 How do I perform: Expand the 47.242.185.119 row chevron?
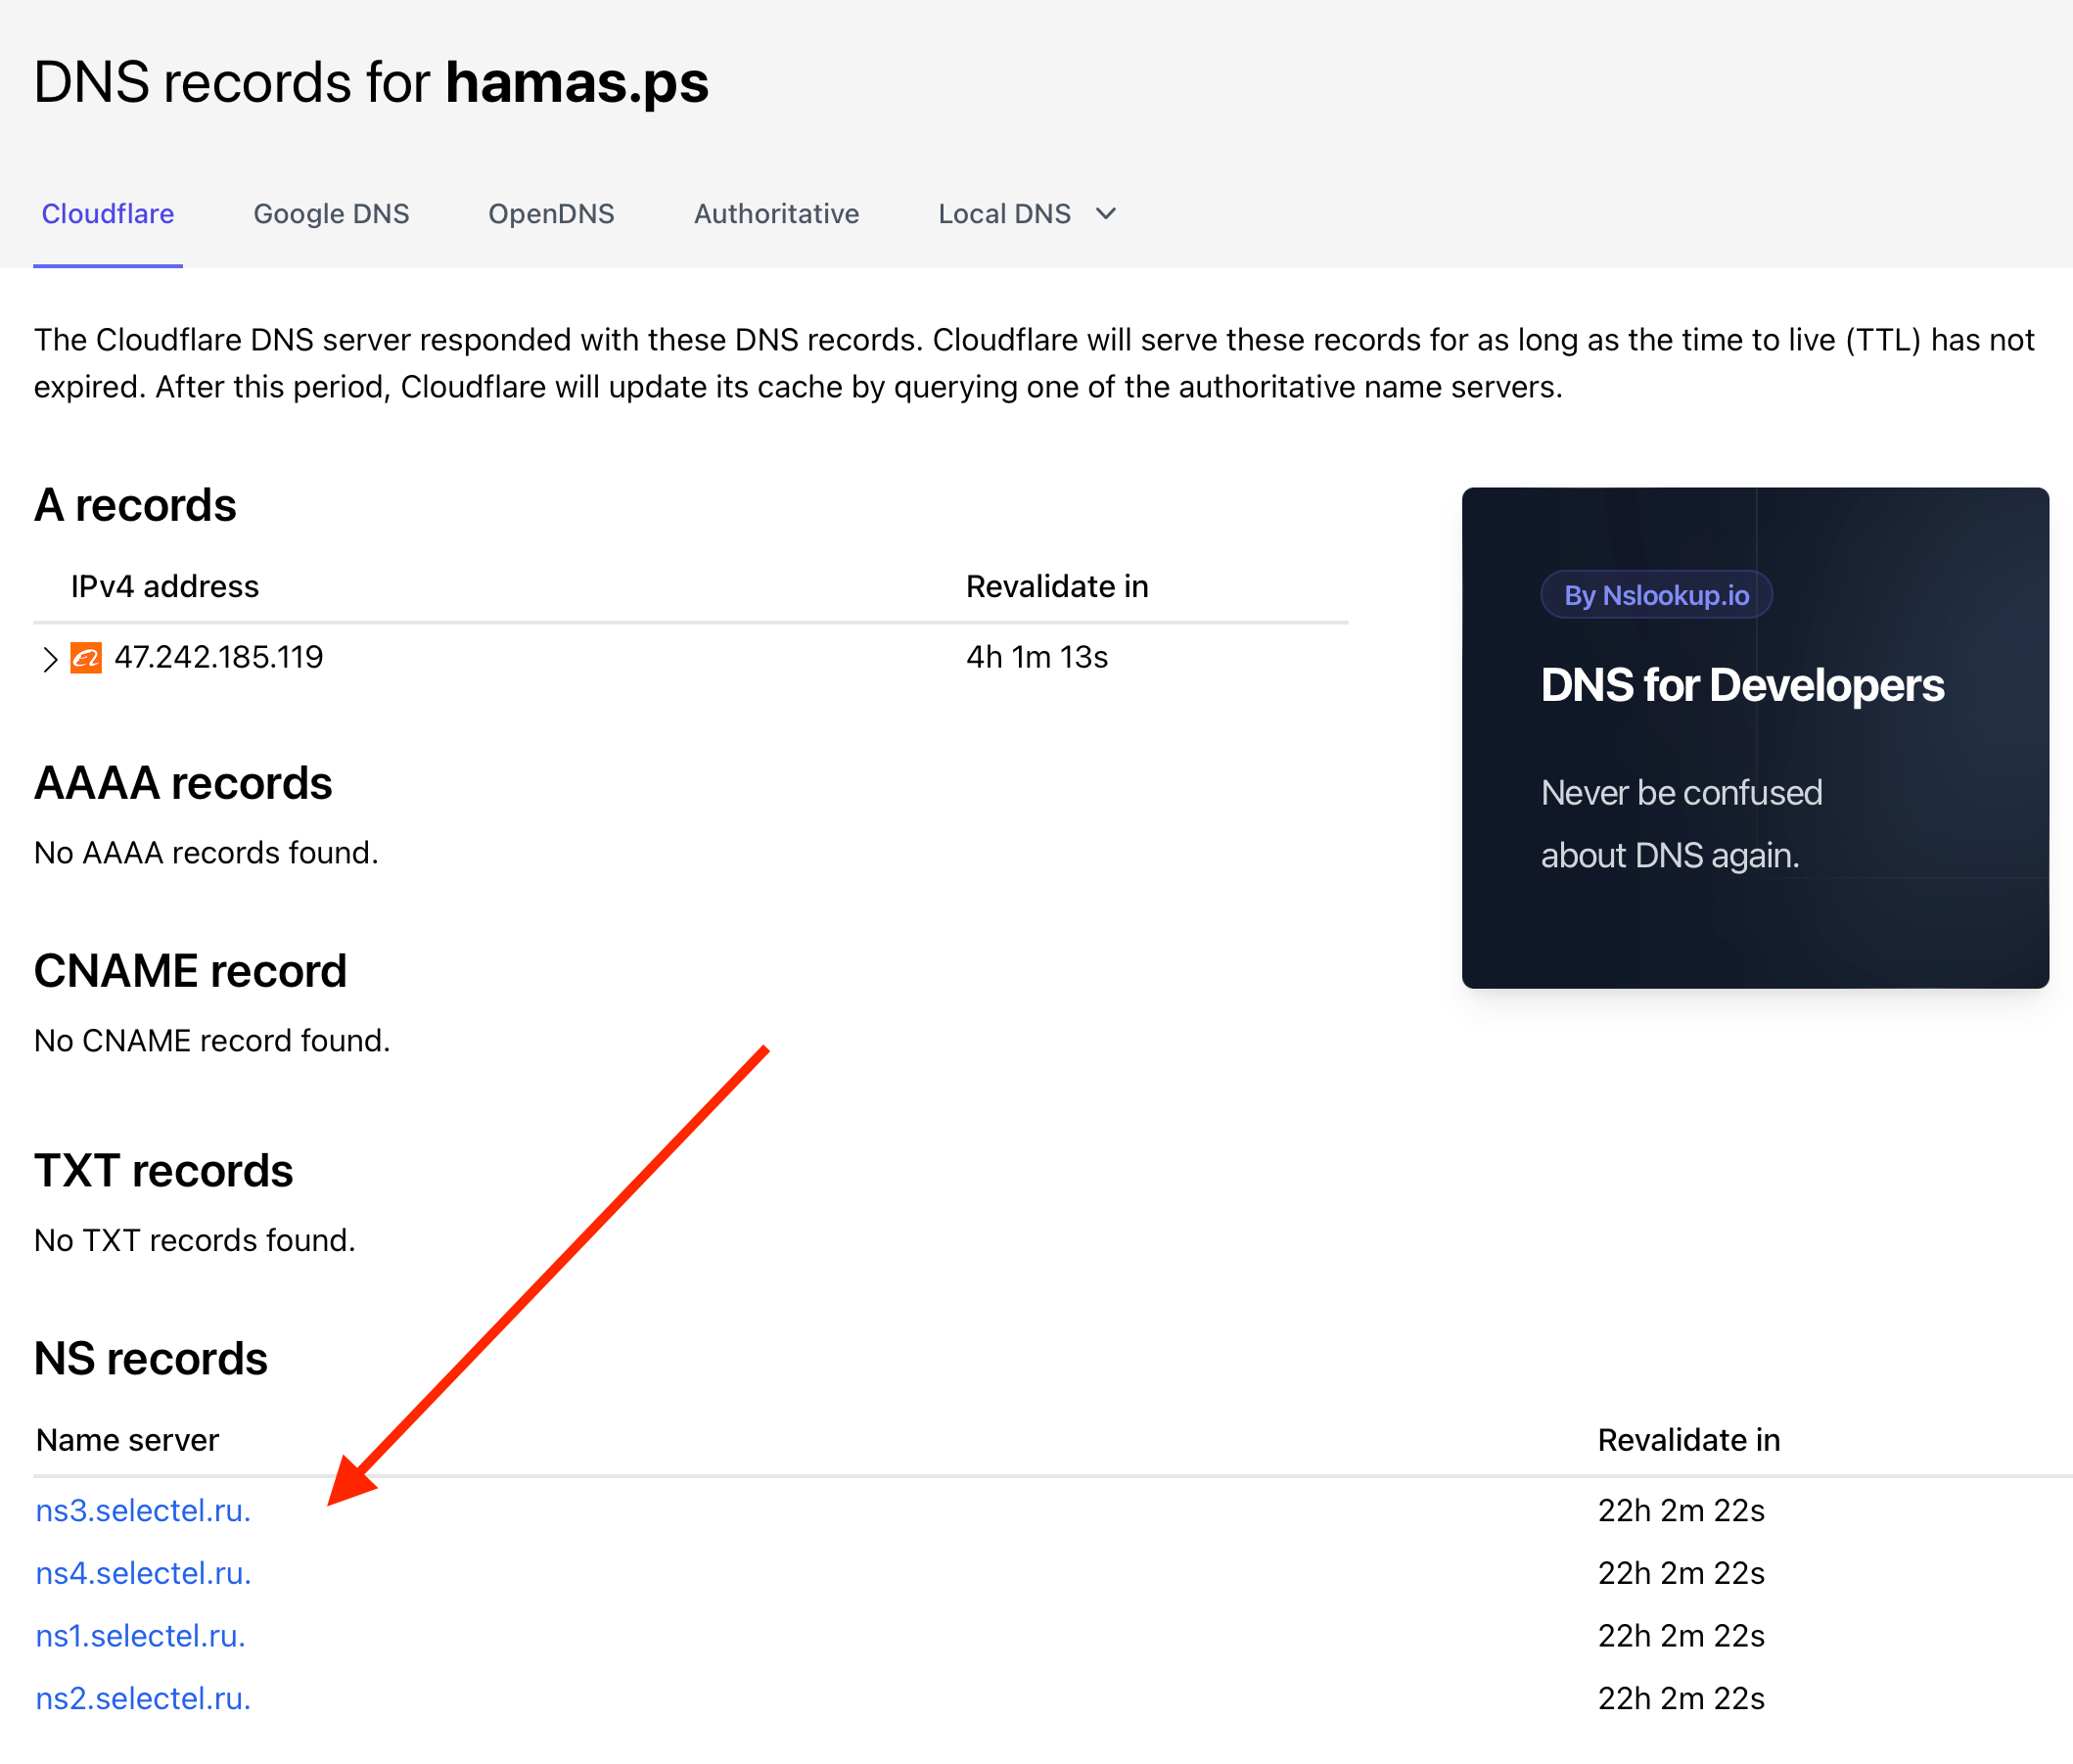[50, 659]
